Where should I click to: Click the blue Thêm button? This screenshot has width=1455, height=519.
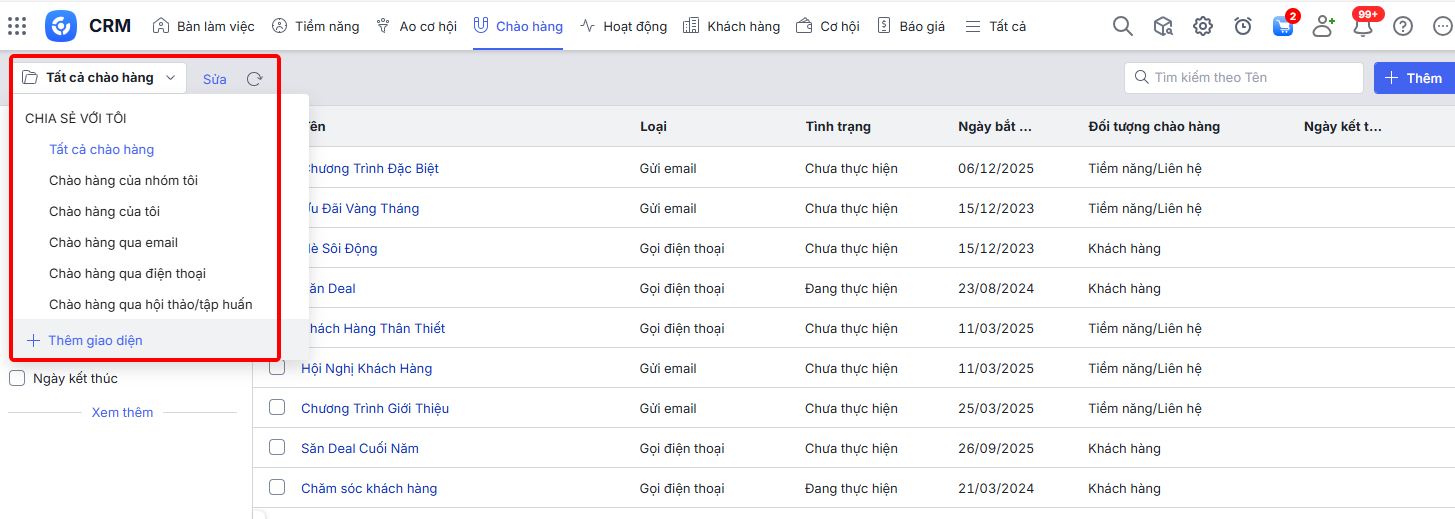(x=1413, y=78)
